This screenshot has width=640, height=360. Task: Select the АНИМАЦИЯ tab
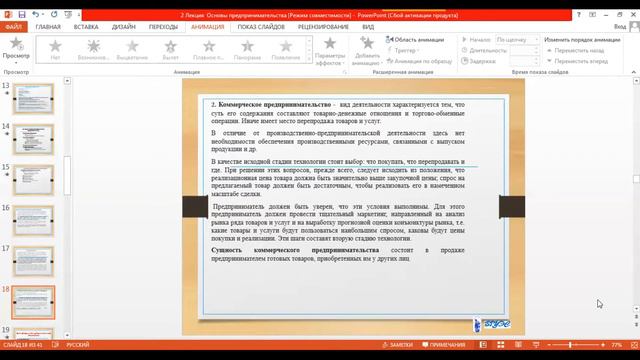point(207,27)
